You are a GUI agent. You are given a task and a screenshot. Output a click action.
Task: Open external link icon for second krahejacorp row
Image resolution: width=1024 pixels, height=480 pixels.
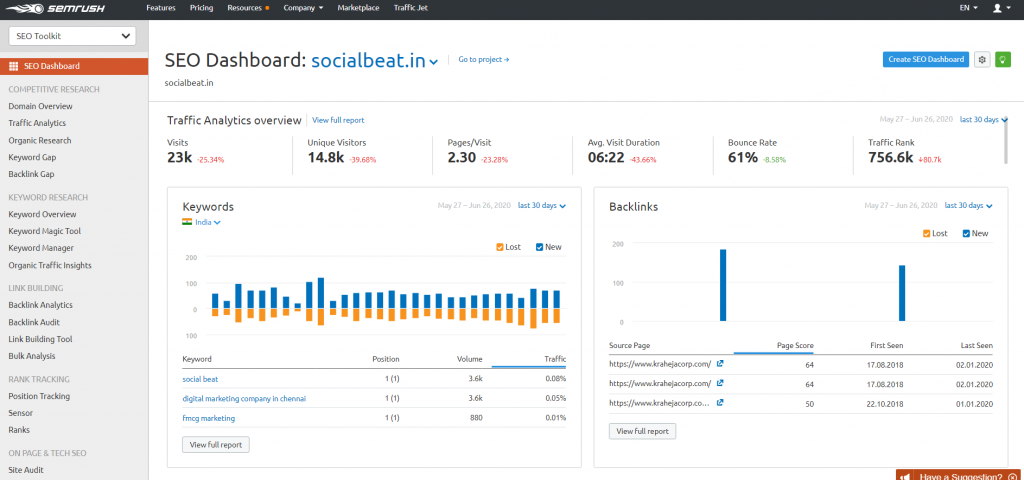720,383
